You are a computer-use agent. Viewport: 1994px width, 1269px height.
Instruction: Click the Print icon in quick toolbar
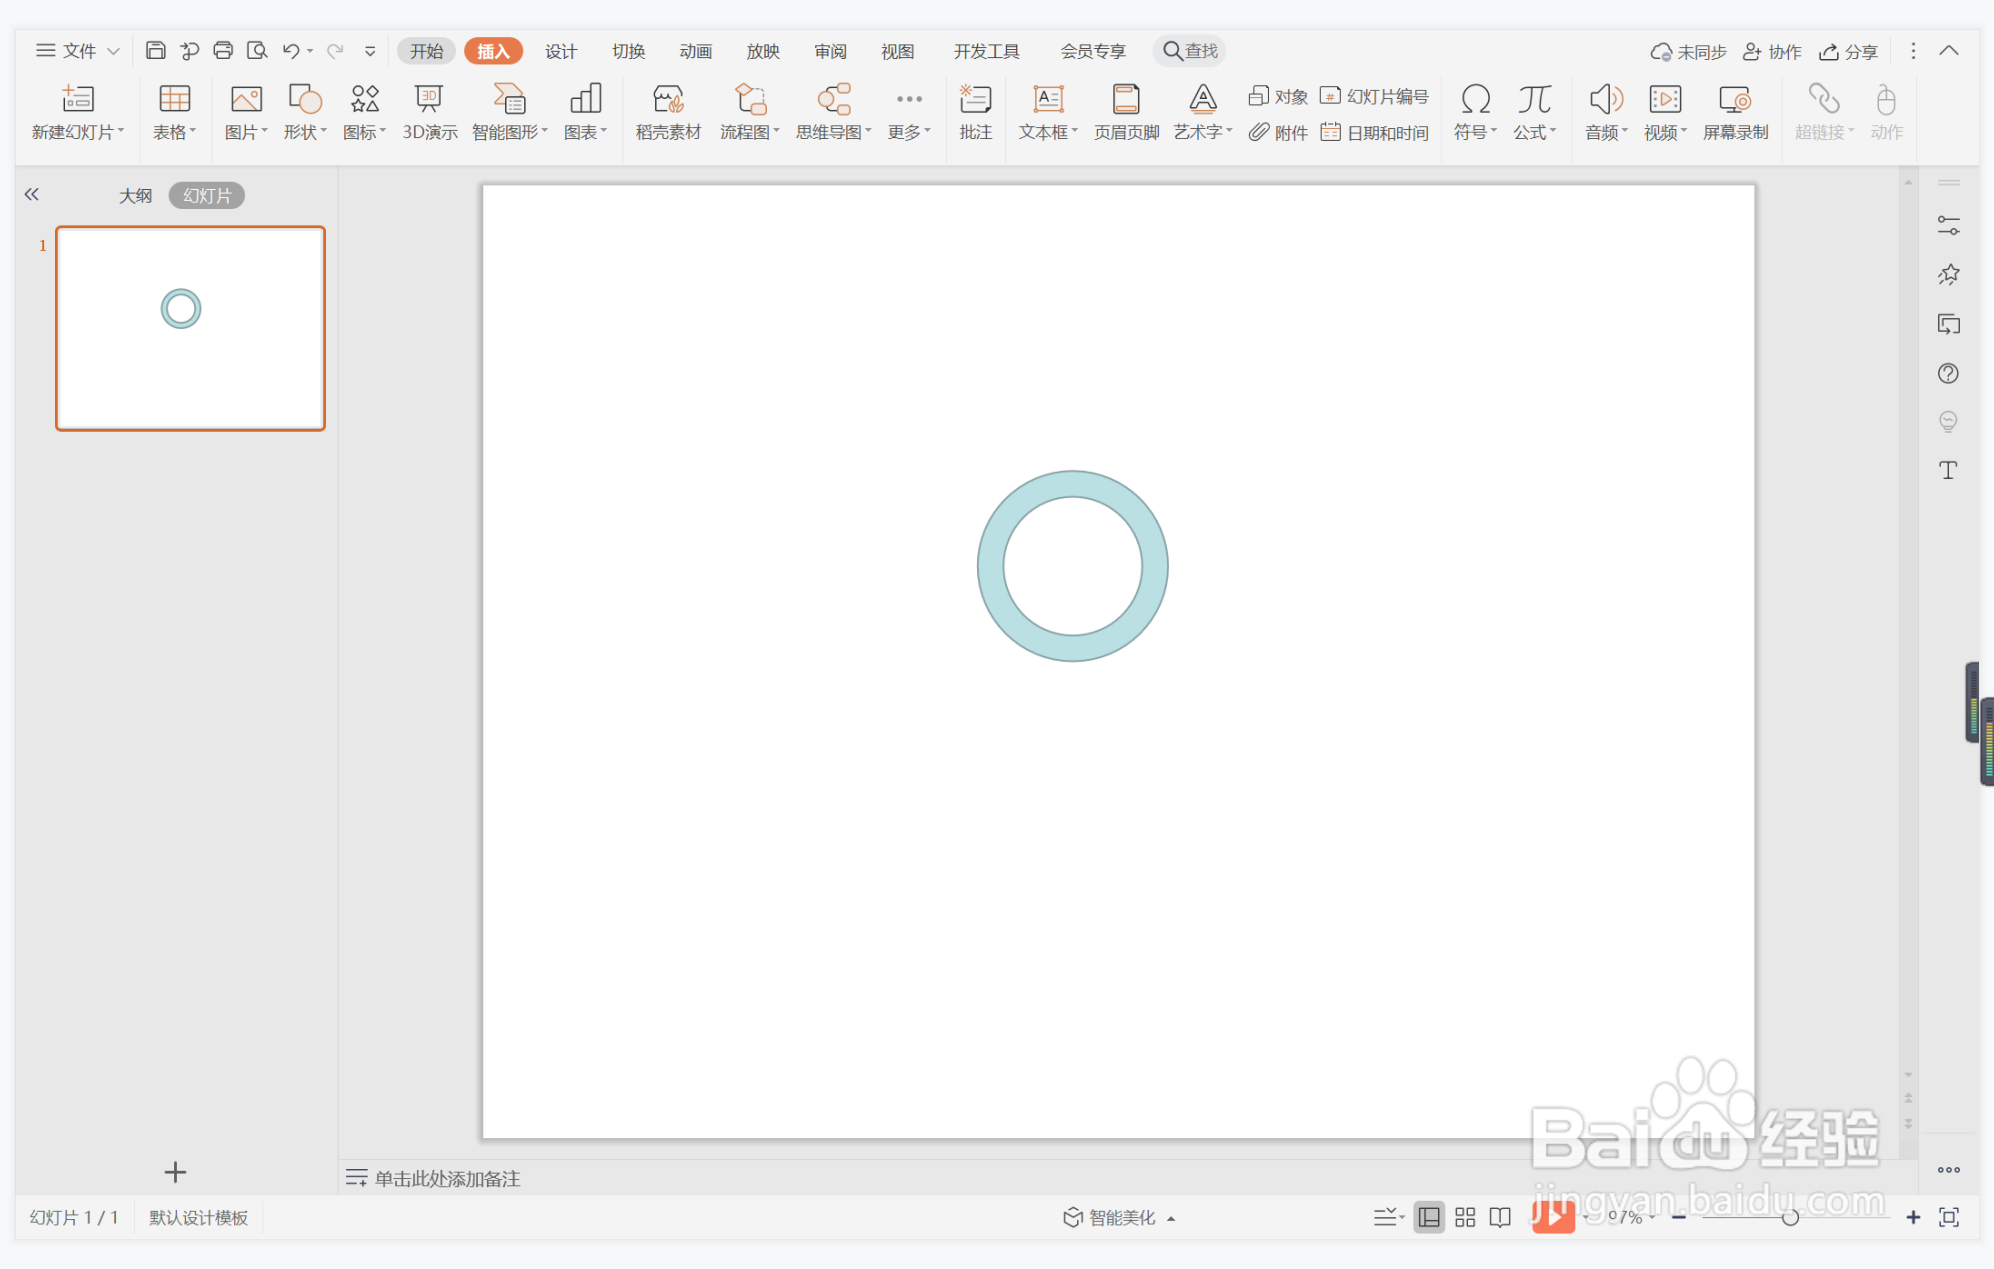pyautogui.click(x=223, y=50)
